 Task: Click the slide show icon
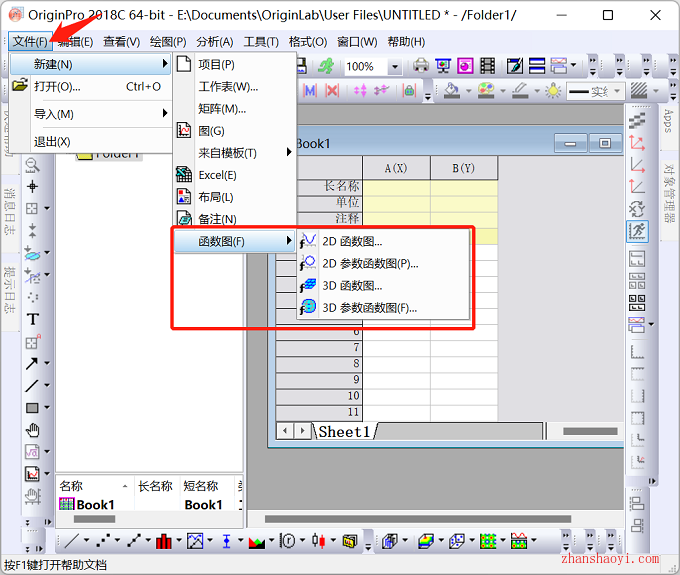pyautogui.click(x=443, y=66)
